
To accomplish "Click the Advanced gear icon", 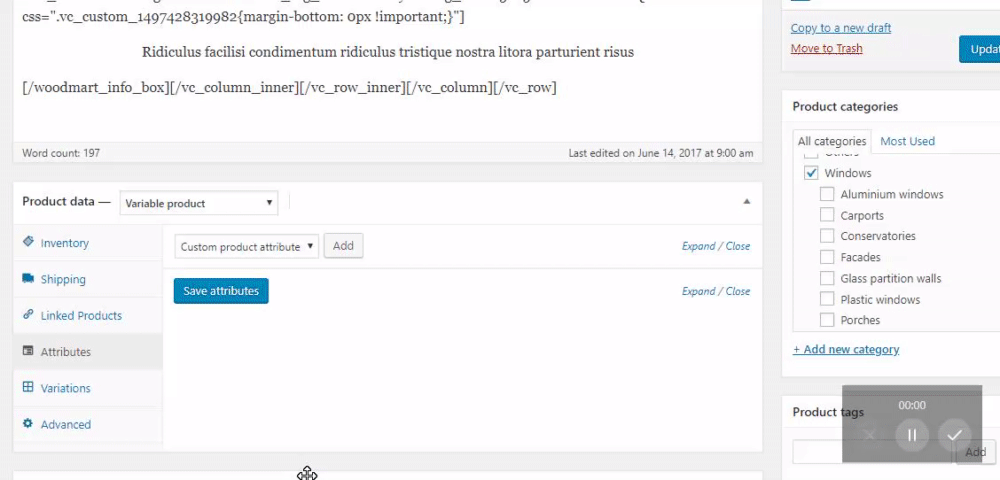I will click(x=28, y=424).
